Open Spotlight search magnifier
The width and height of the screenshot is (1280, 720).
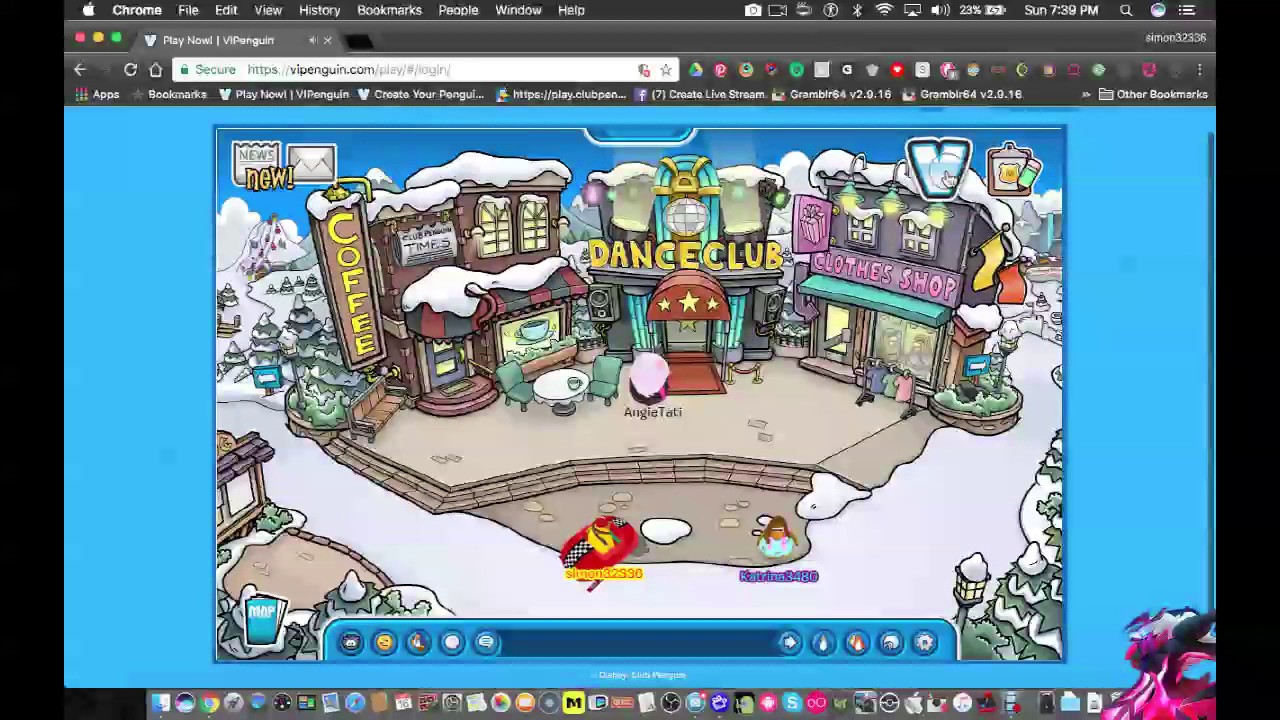1126,10
